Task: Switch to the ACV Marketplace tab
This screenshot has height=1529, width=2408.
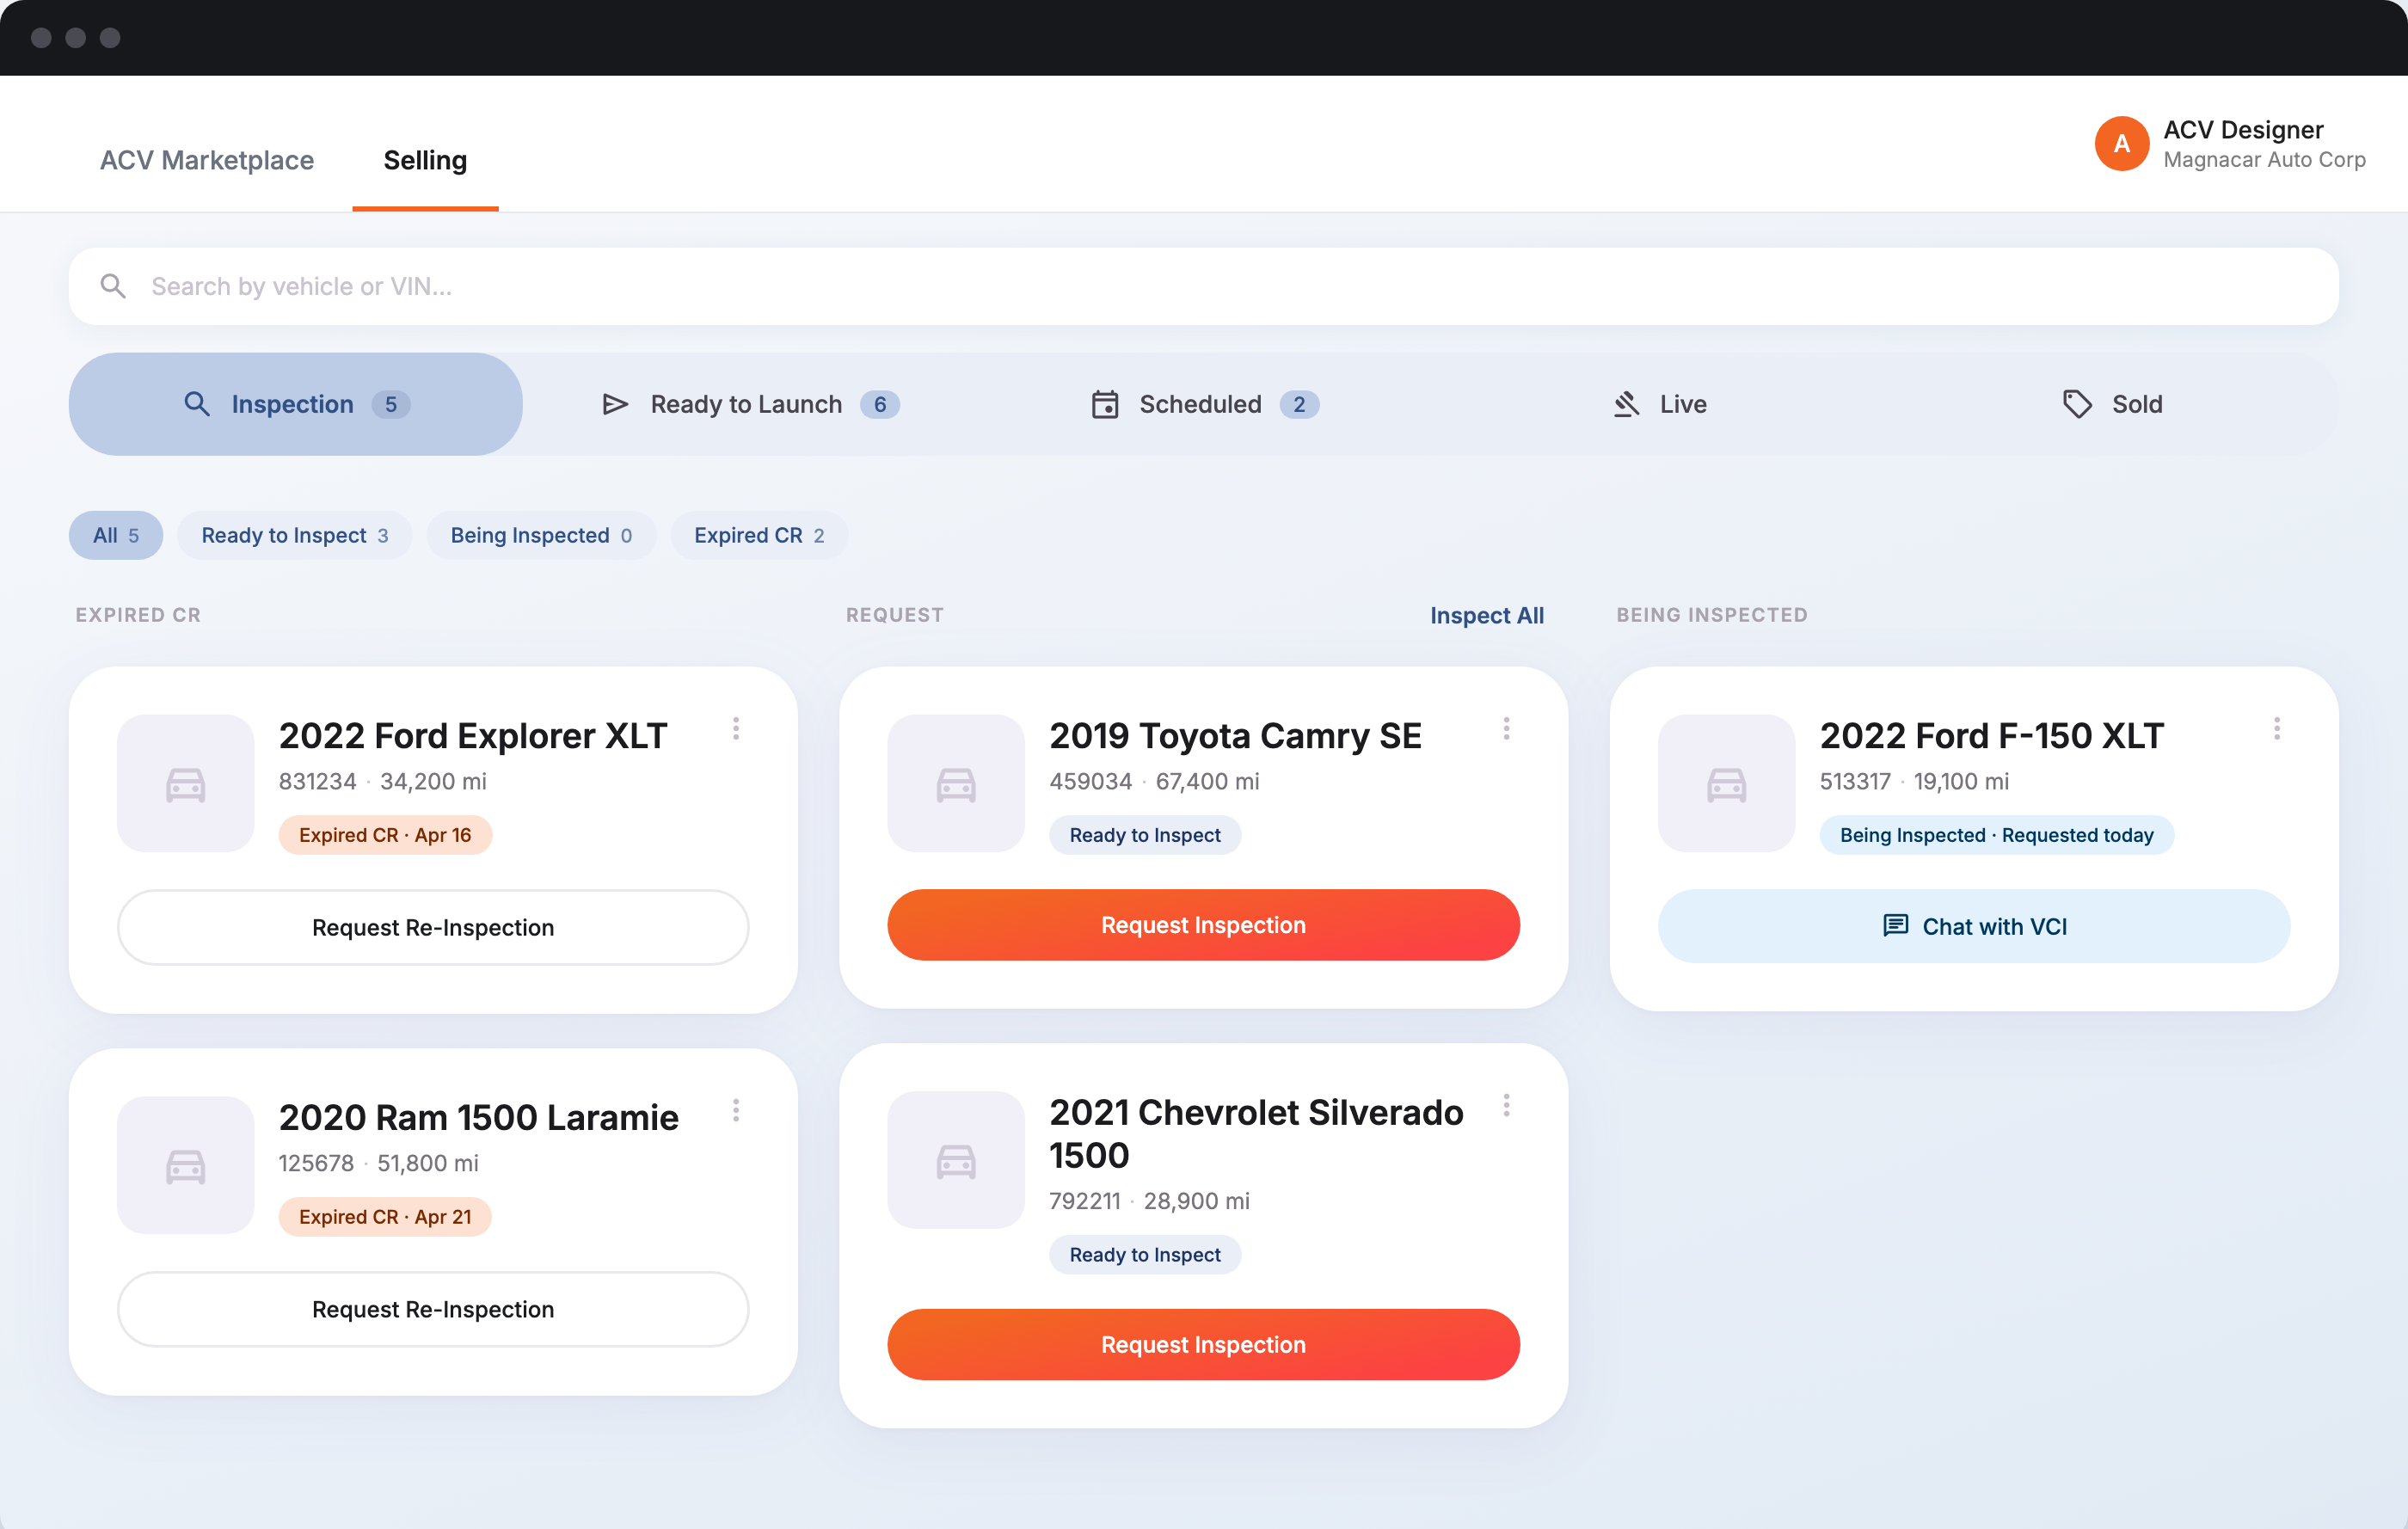Action: [x=207, y=160]
